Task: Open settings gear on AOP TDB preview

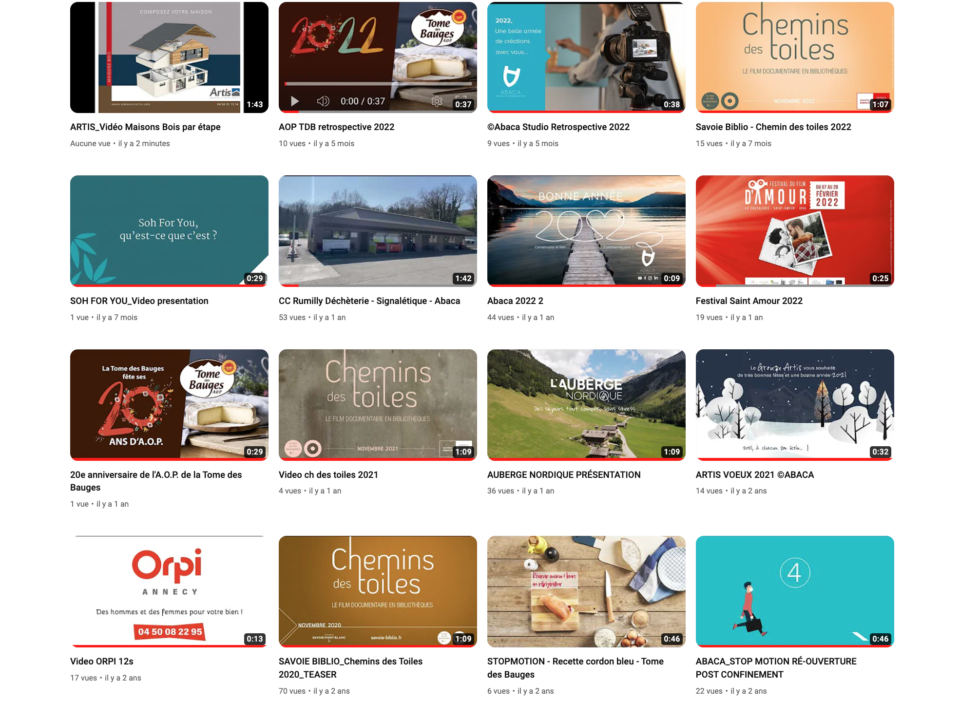Action: 437,101
